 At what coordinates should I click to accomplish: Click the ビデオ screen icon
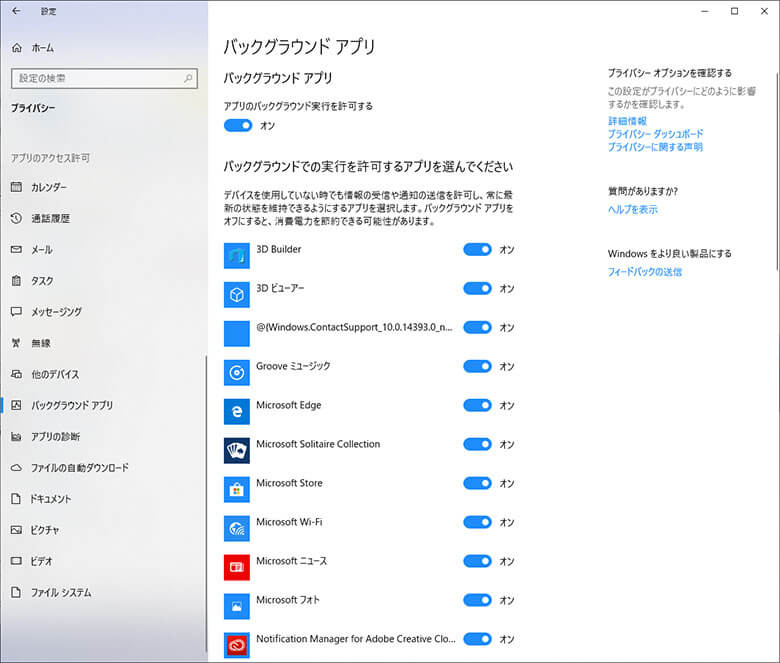(16, 561)
